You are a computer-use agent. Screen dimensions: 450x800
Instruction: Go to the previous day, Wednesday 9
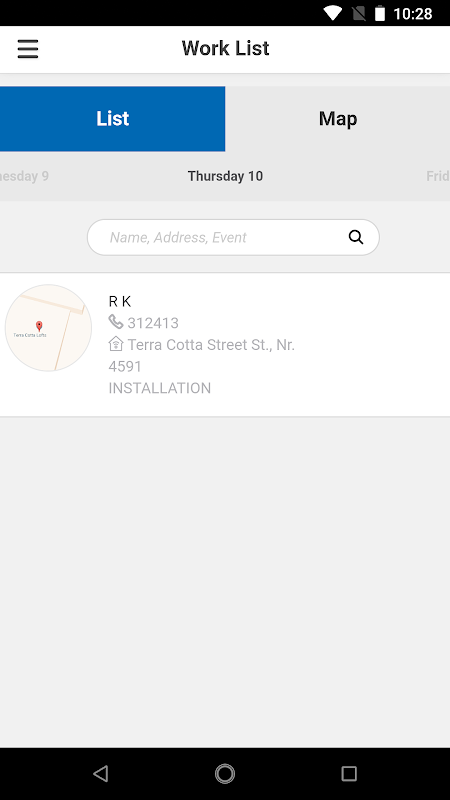pyautogui.click(x=24, y=176)
